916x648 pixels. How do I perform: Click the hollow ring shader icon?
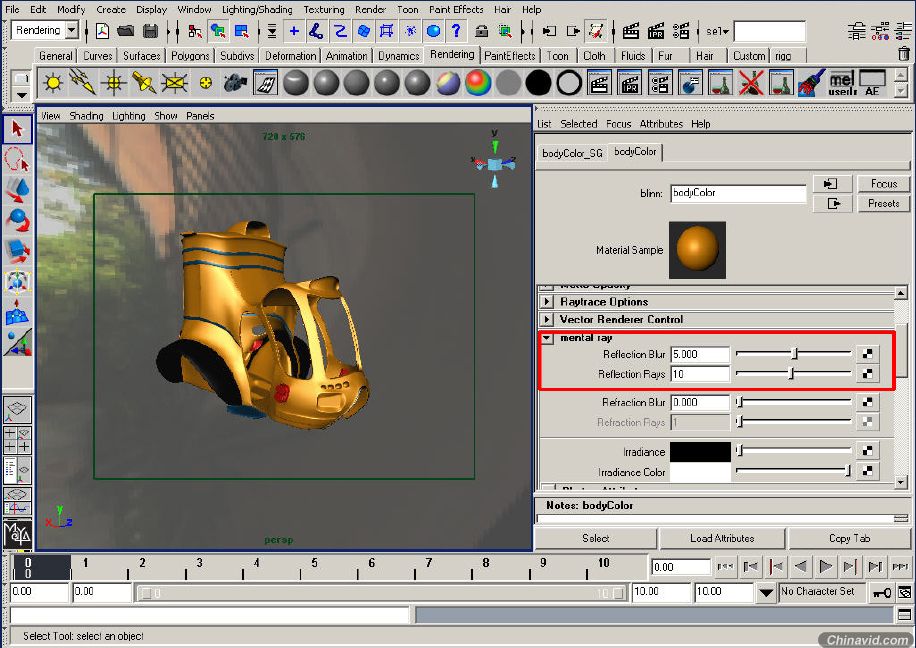(x=569, y=82)
